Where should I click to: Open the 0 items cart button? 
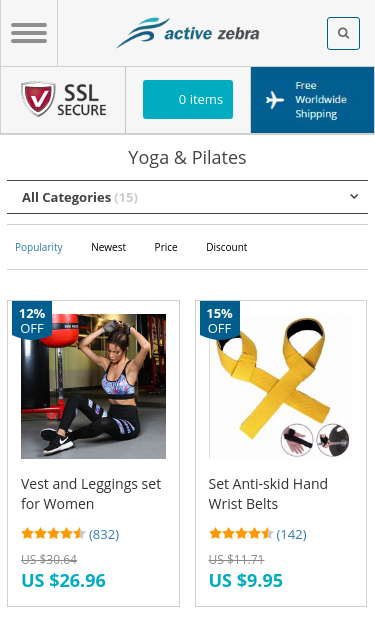[x=188, y=100]
